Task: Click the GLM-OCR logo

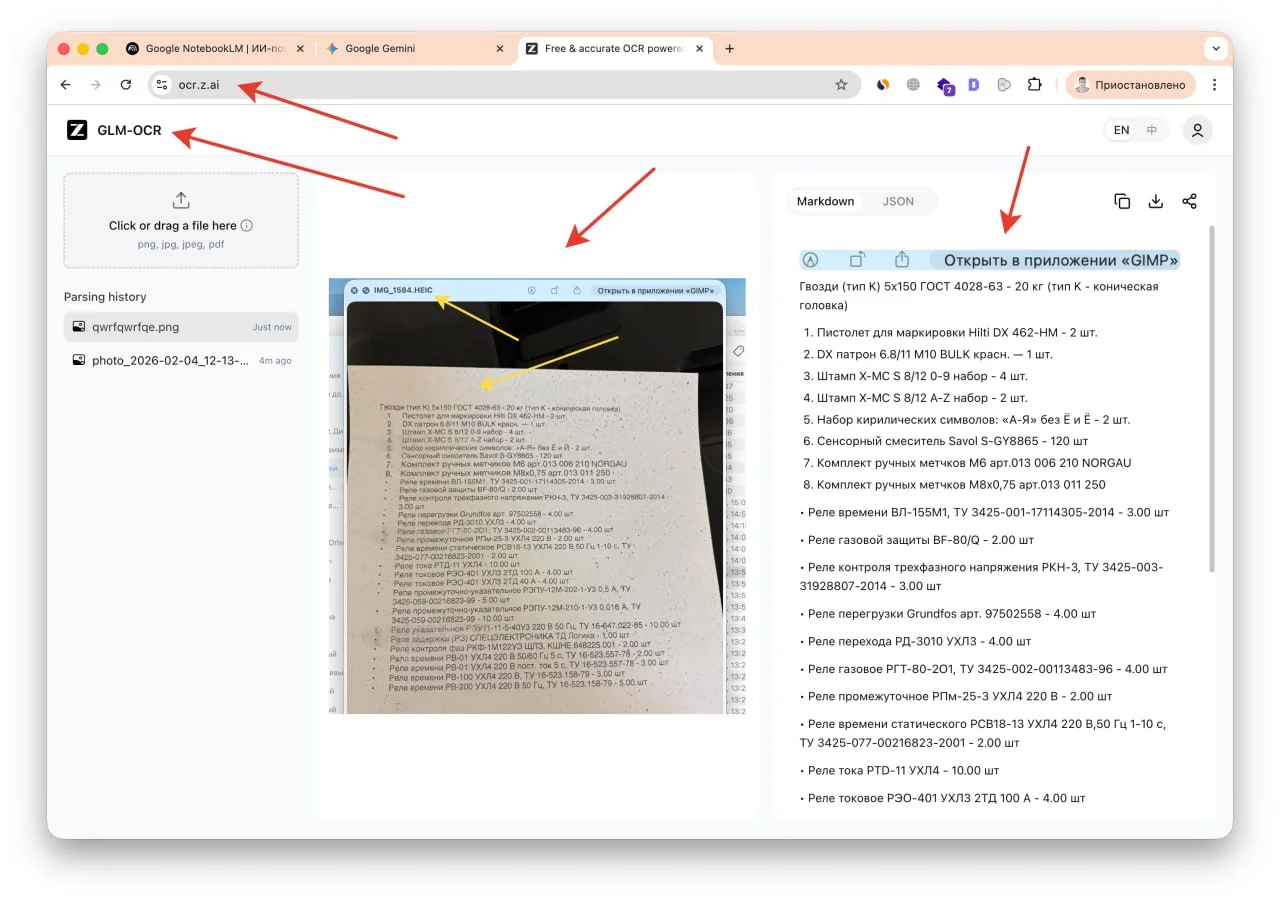Action: pos(77,130)
